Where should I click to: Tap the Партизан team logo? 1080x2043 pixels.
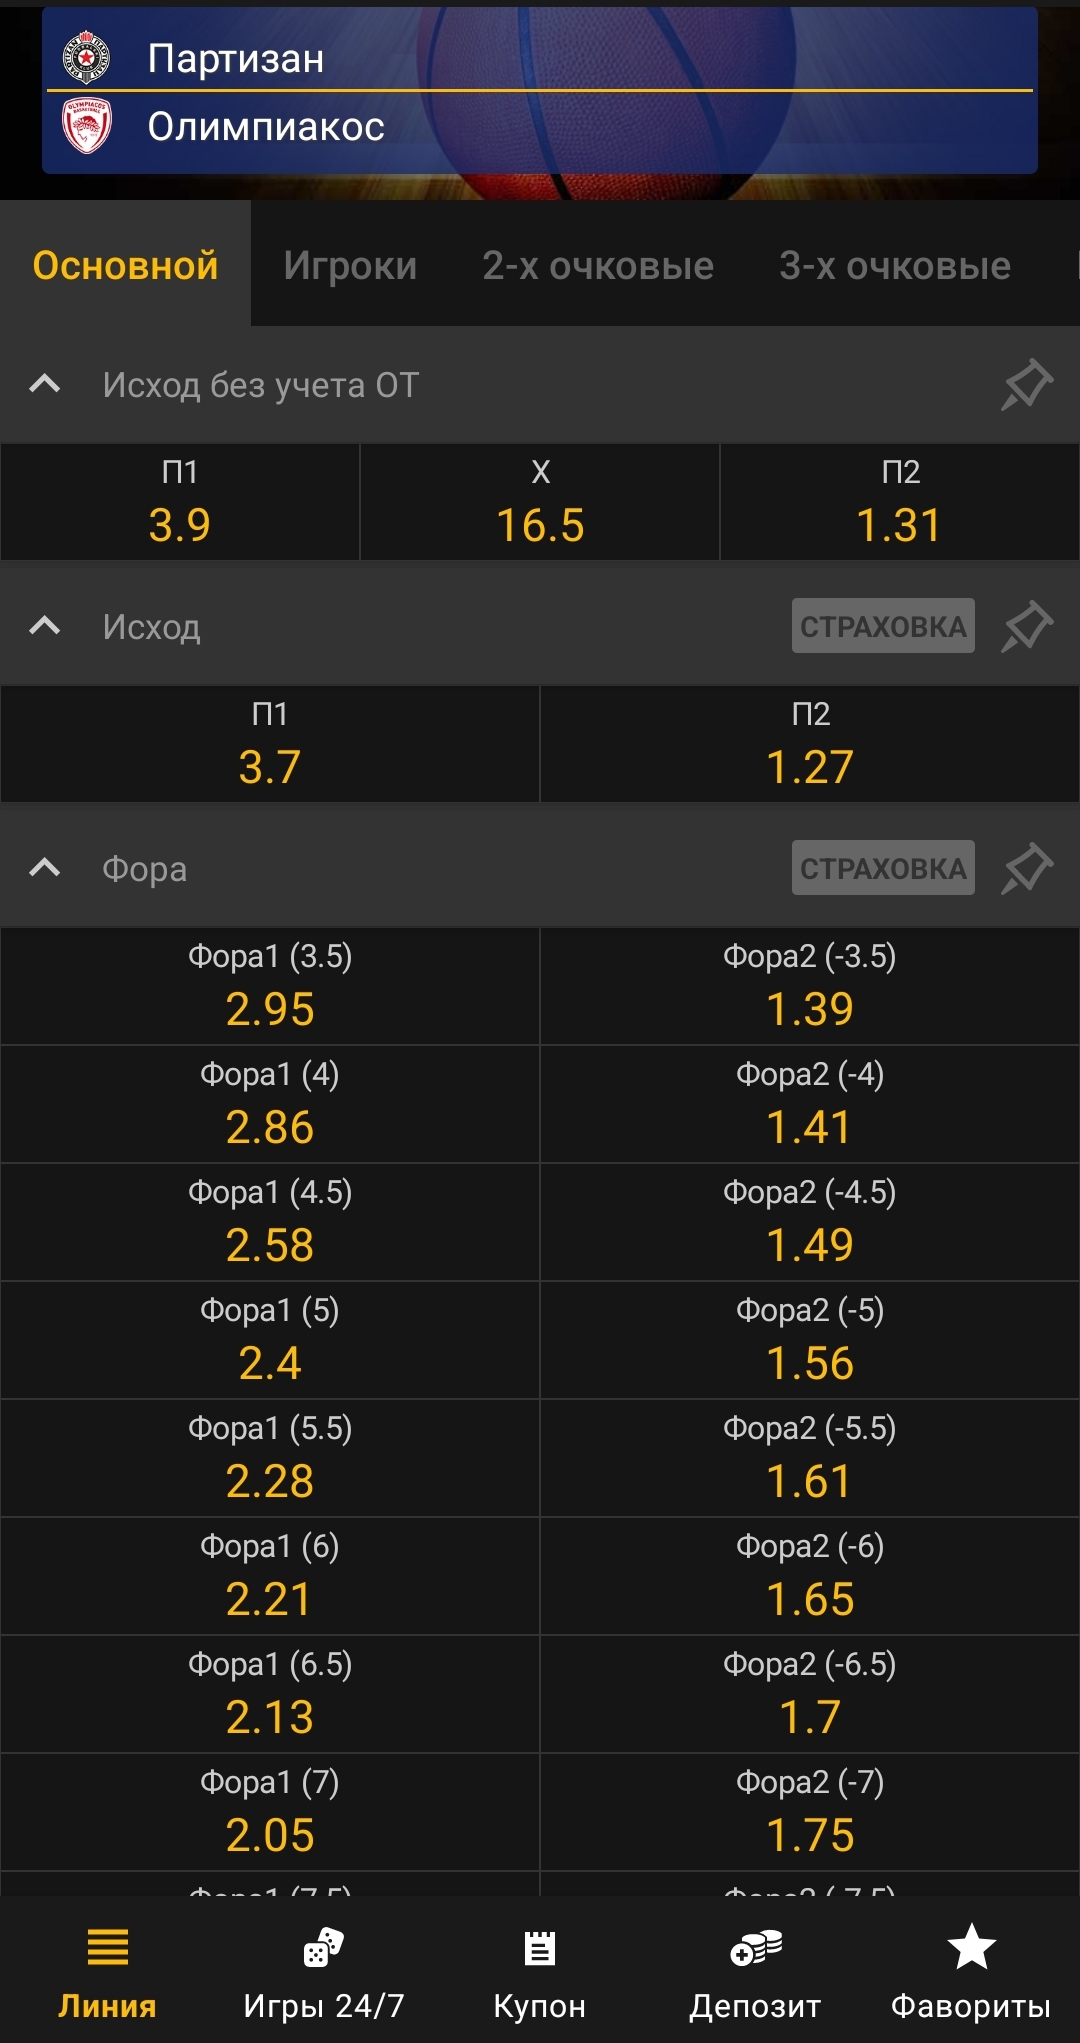click(x=87, y=57)
